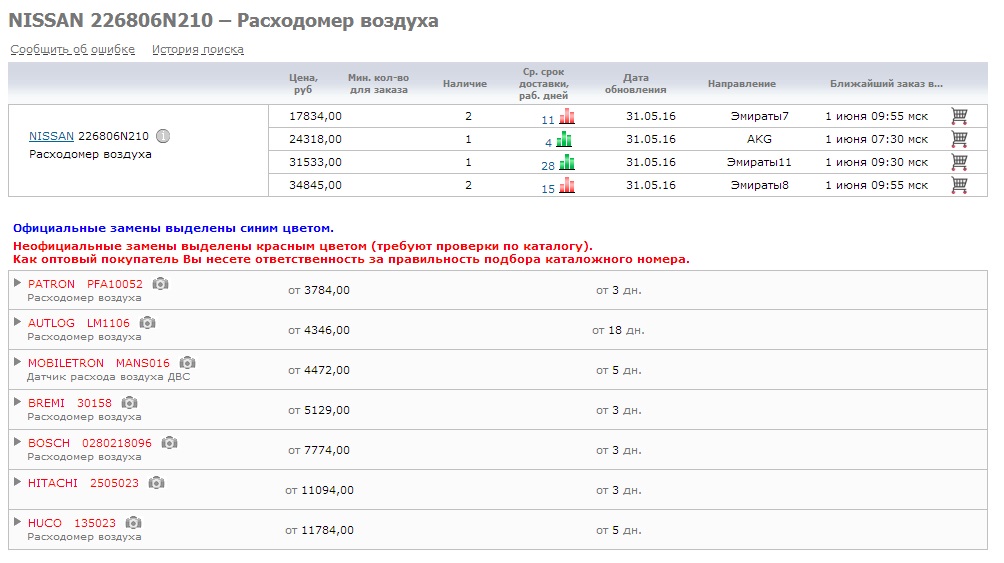Image resolution: width=1004 pixels, height=563 pixels.
Task: Click price 24318,00
Action: point(315,139)
